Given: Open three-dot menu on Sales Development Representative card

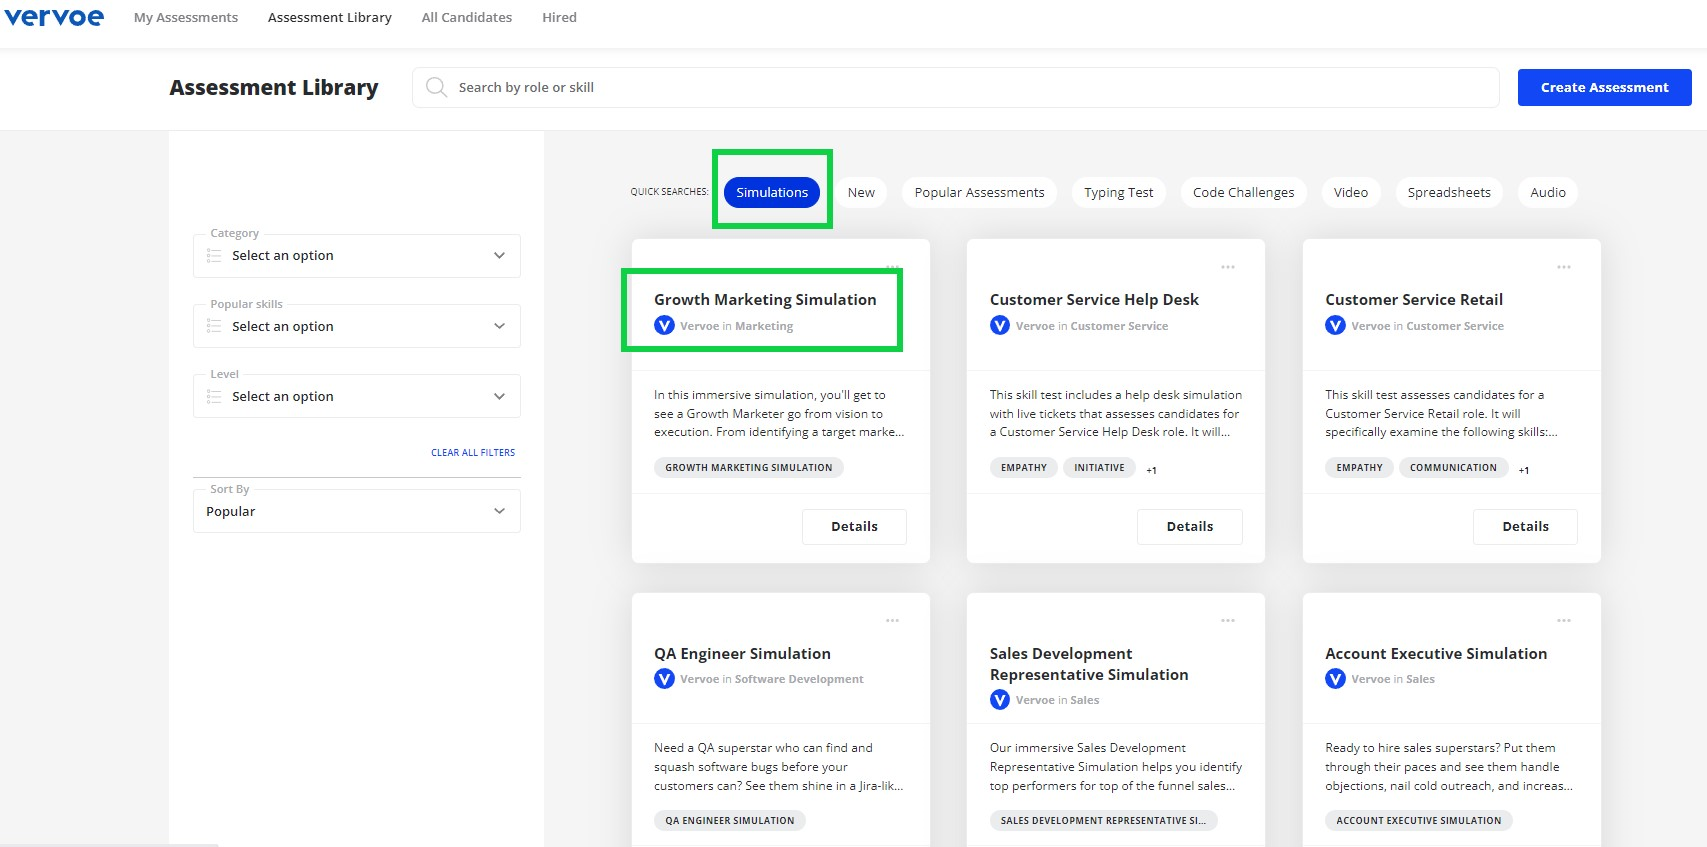Looking at the screenshot, I should (1228, 621).
